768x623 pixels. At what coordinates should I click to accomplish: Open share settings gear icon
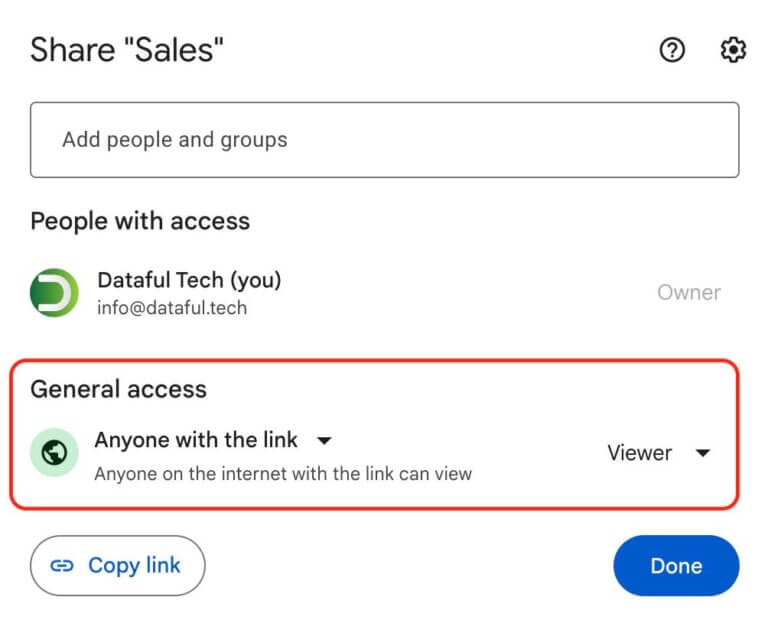pos(733,50)
